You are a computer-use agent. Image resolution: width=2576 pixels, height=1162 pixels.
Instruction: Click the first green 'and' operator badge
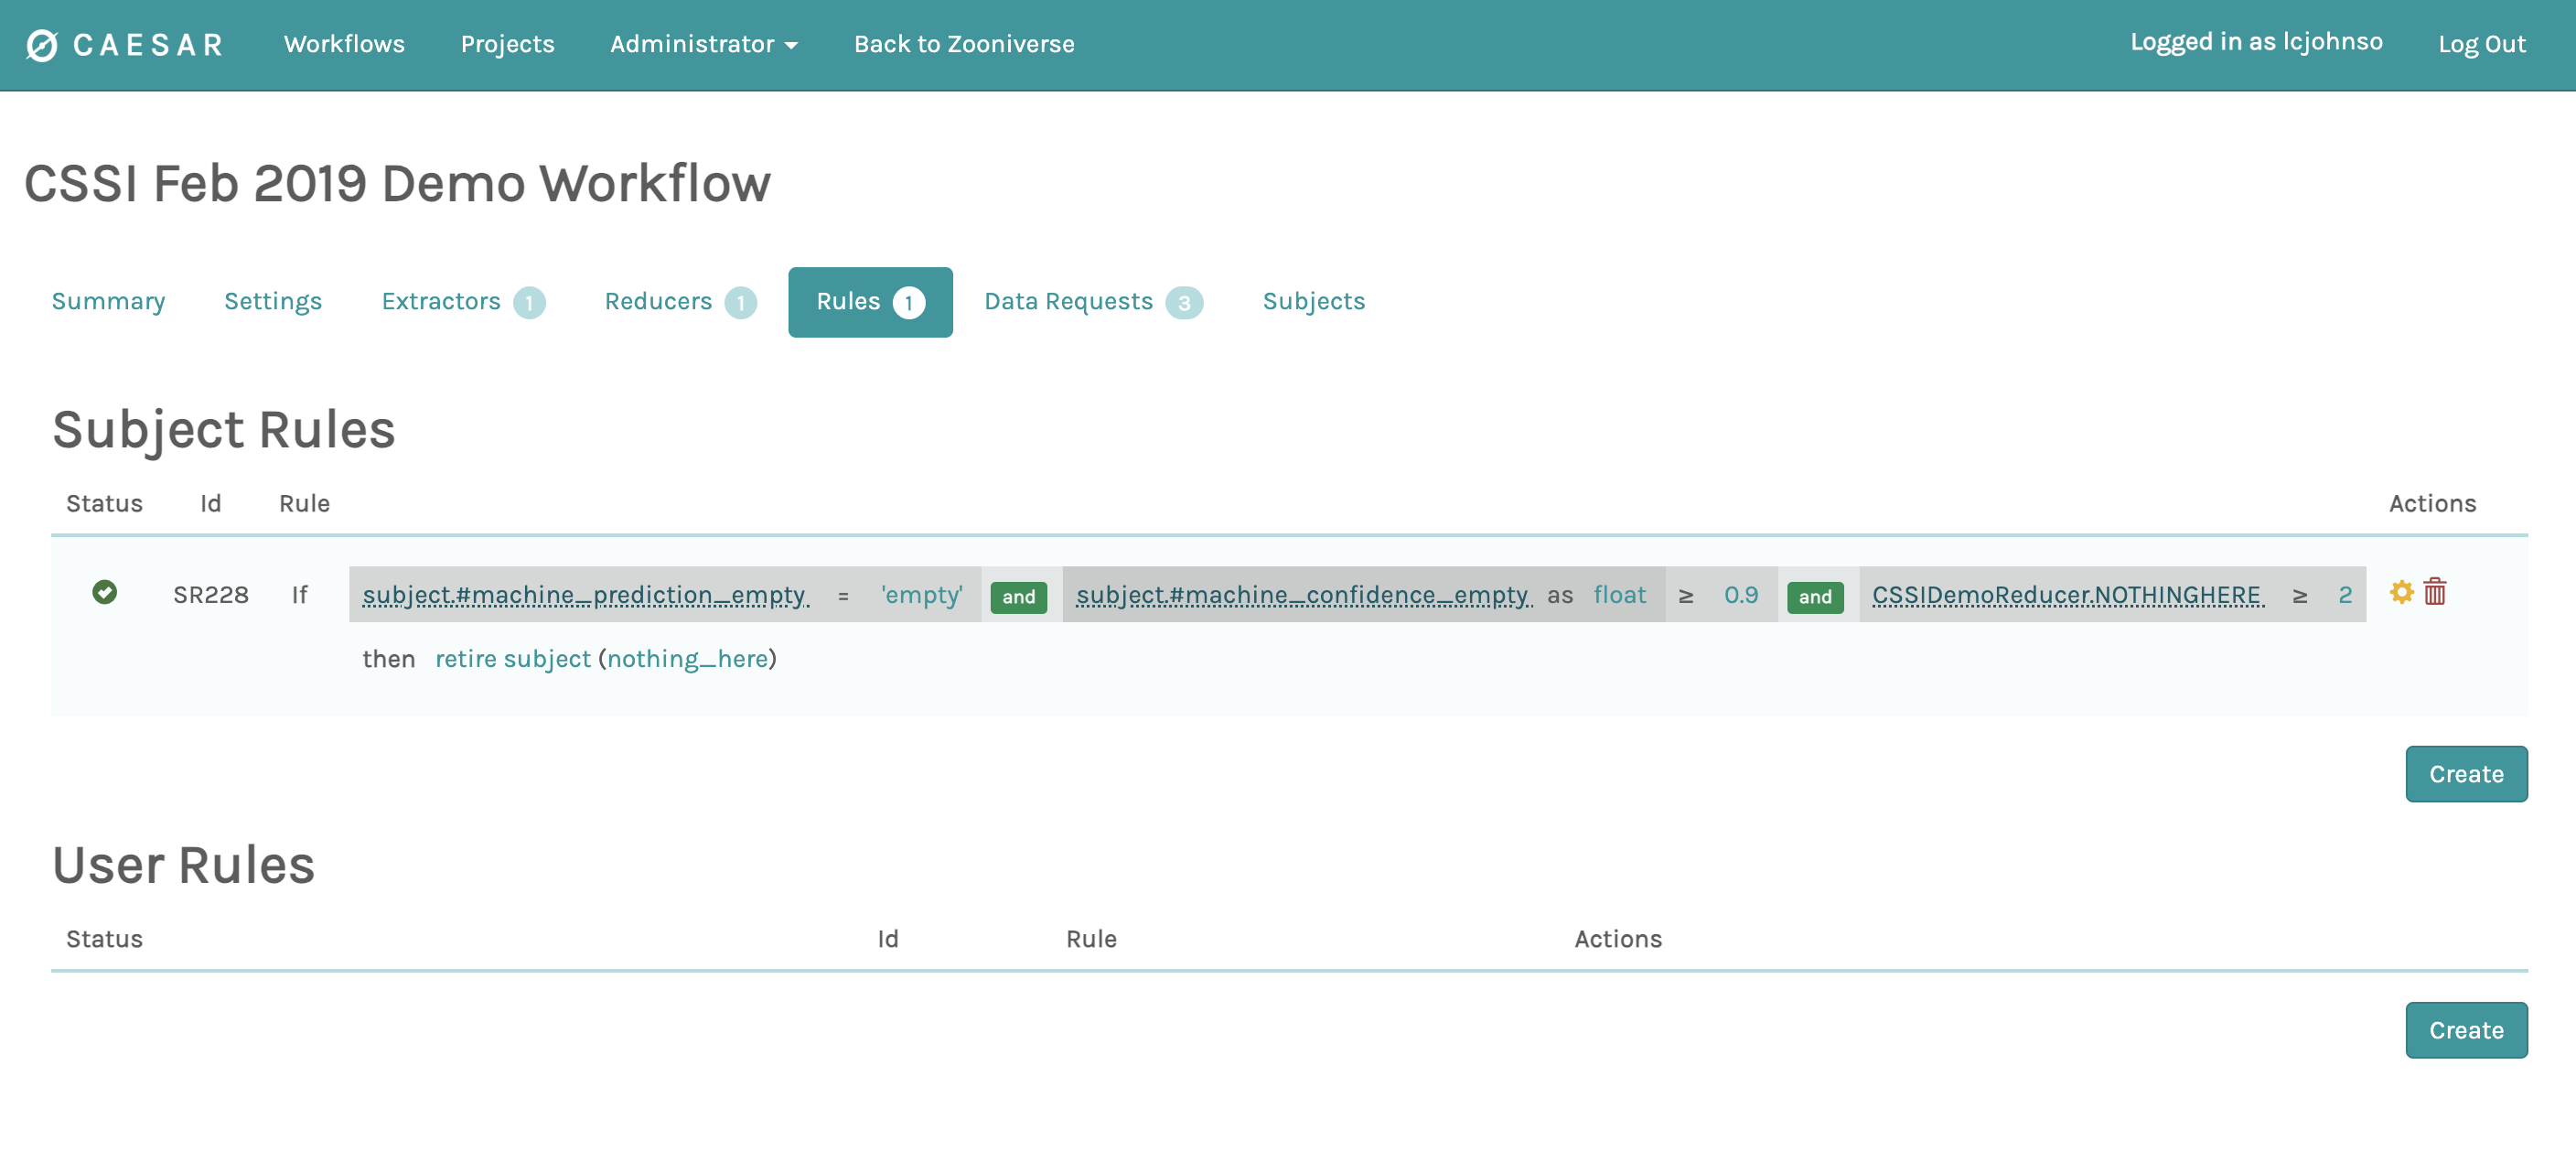coord(1018,597)
